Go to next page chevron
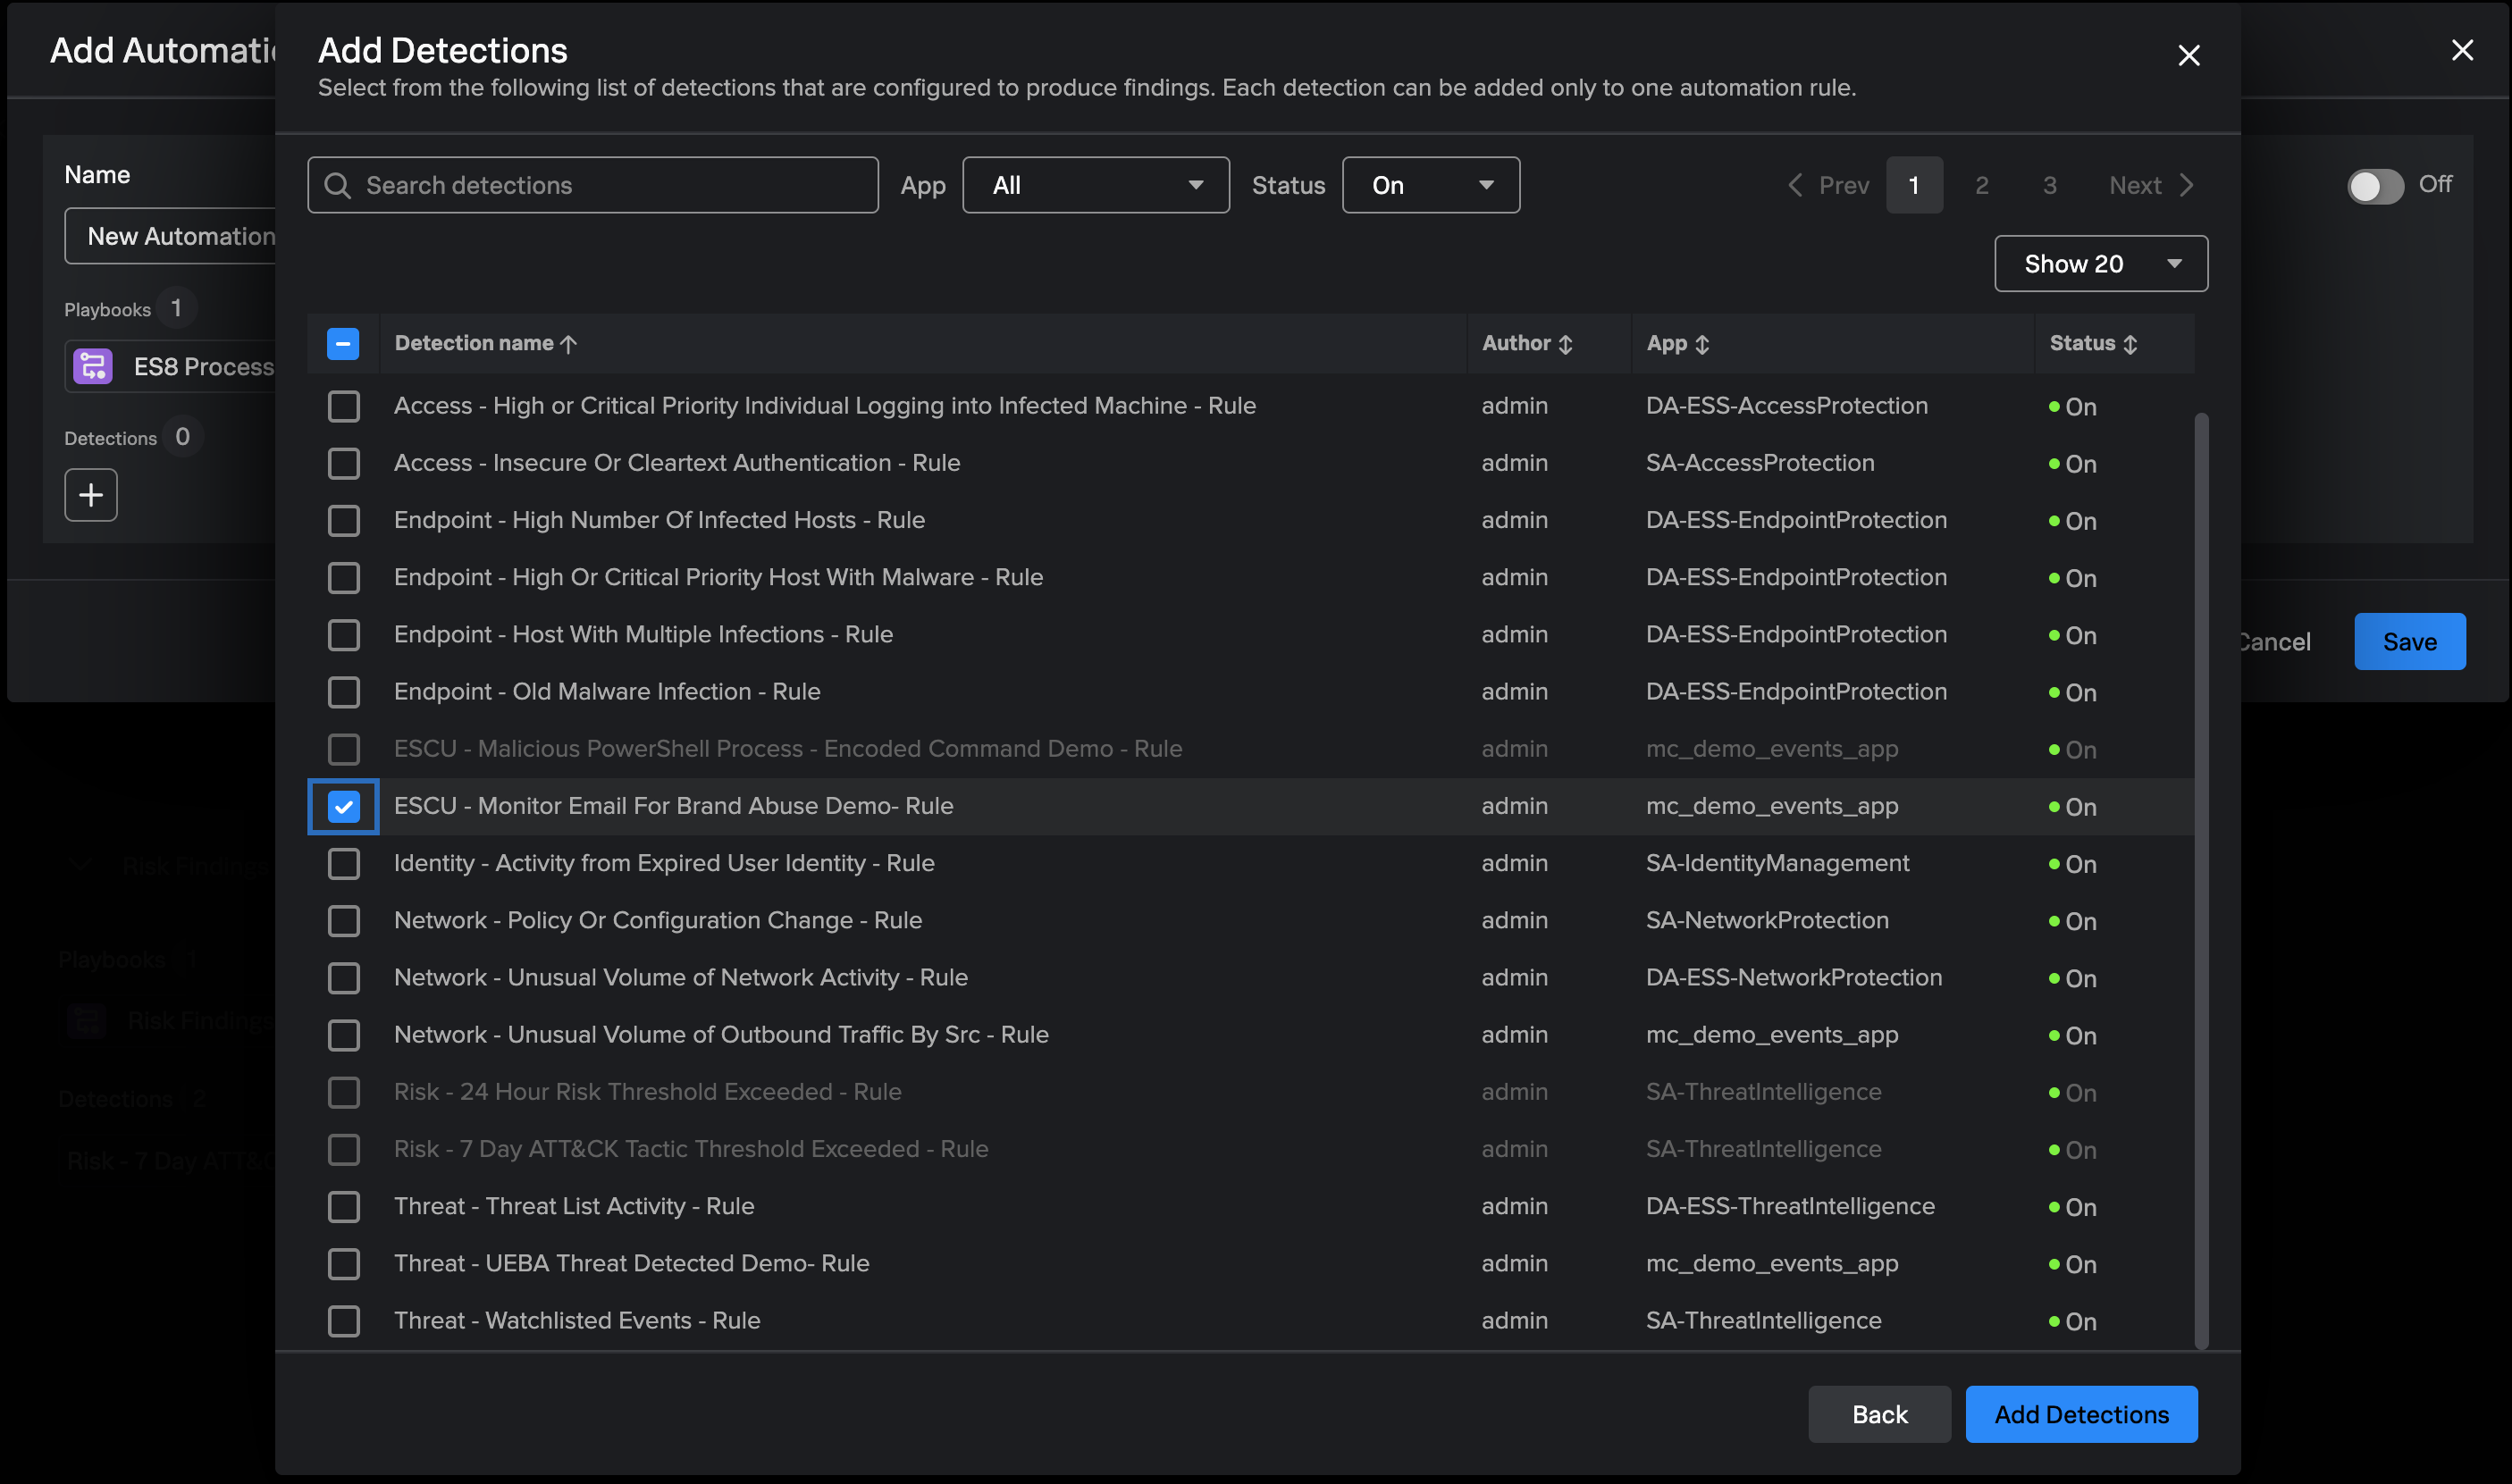2512x1484 pixels. (x=2186, y=185)
